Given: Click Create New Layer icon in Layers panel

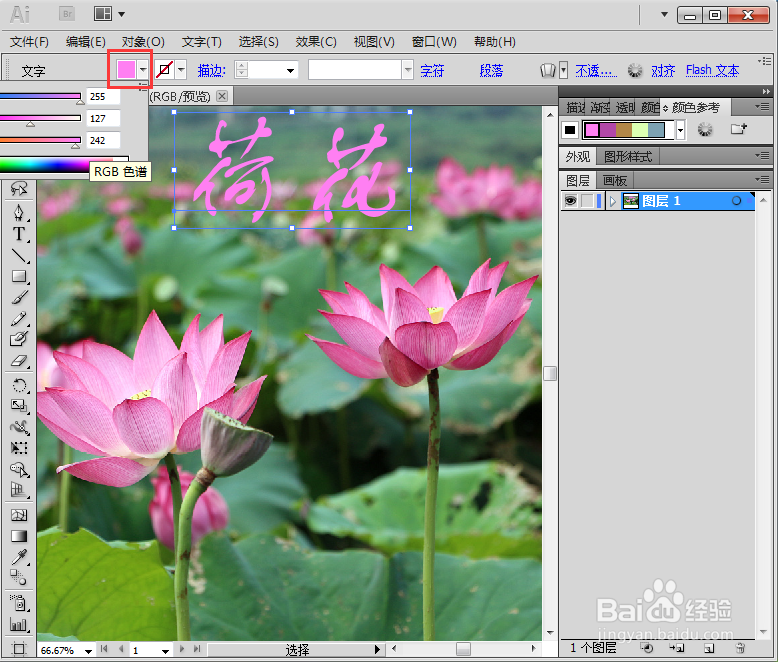Looking at the screenshot, I should coord(709,648).
